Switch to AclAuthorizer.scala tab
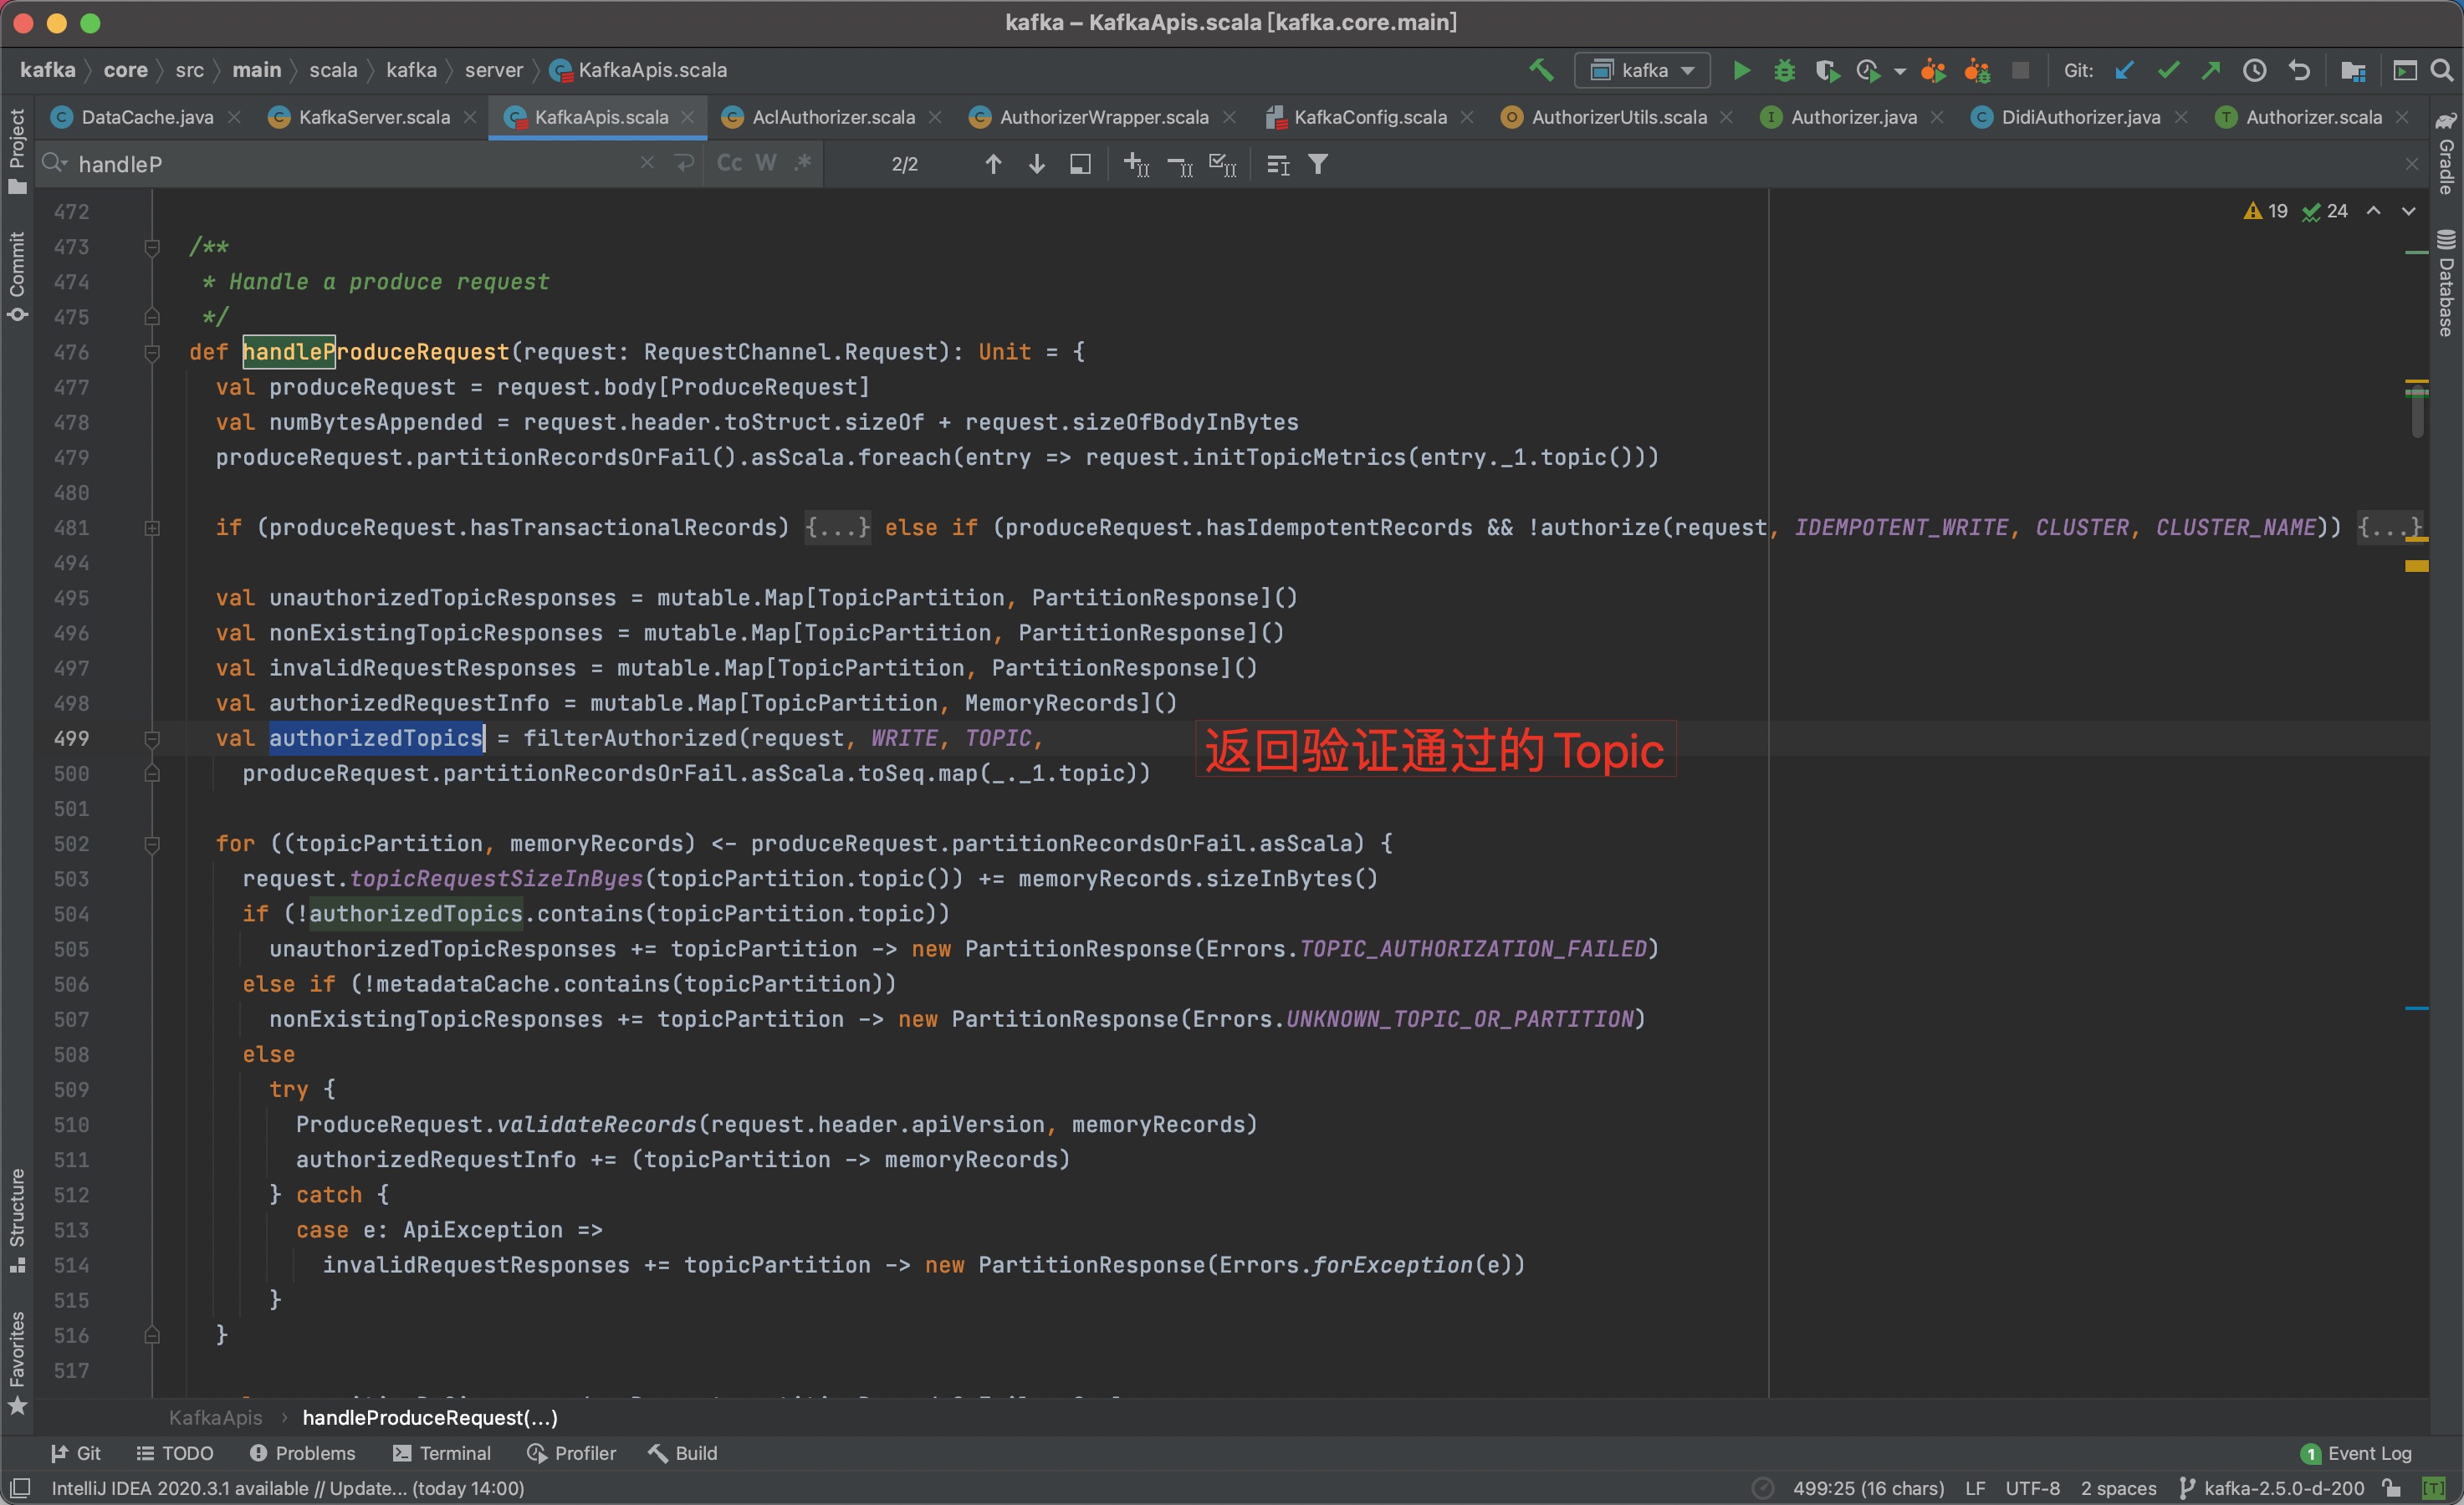The width and height of the screenshot is (2464, 1505). pyautogui.click(x=832, y=117)
